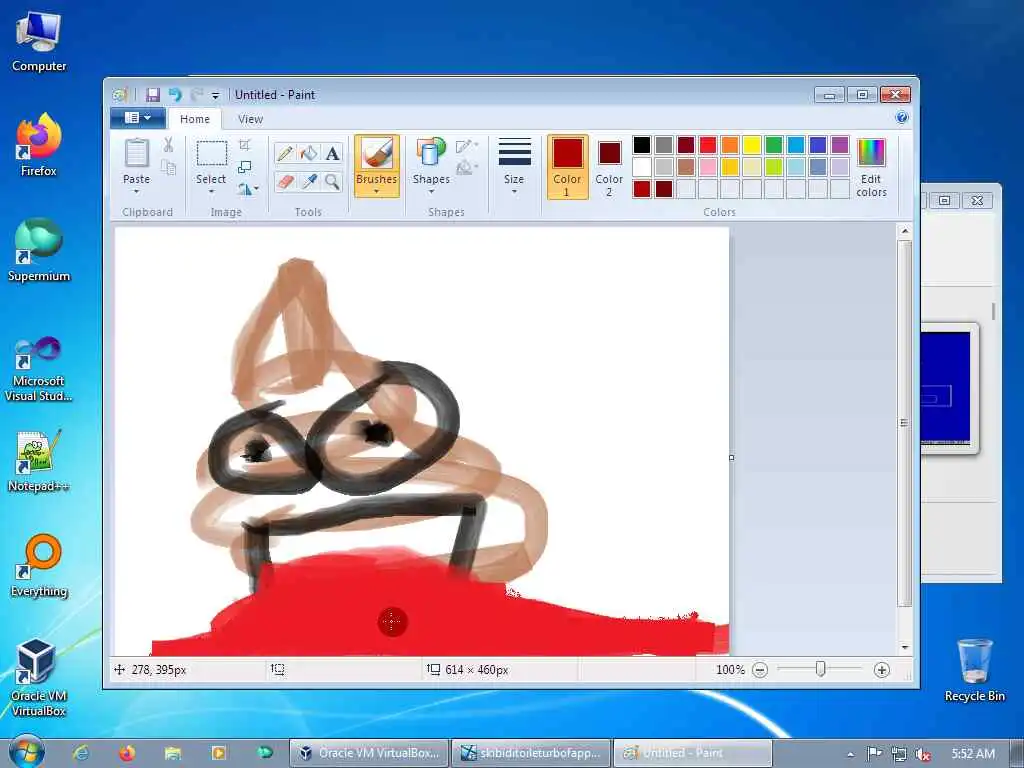Select Notepad++ desktop icon

pos(39,461)
